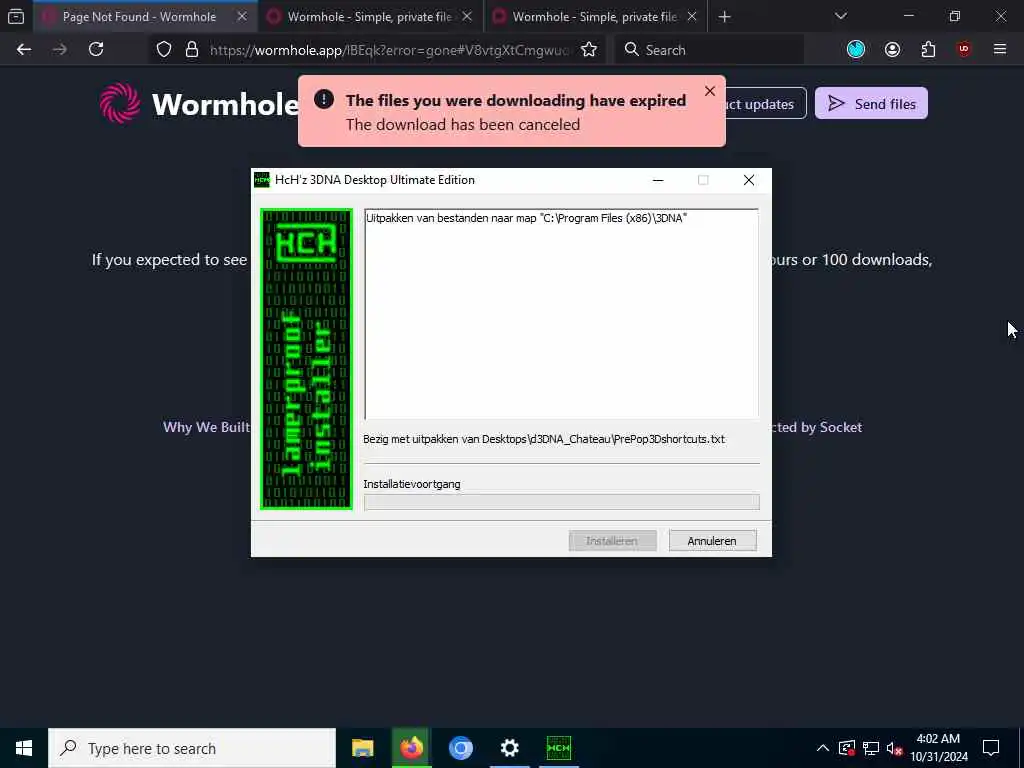The width and height of the screenshot is (1024, 768).
Task: Expand the list all tabs chevron
Action: point(840,16)
